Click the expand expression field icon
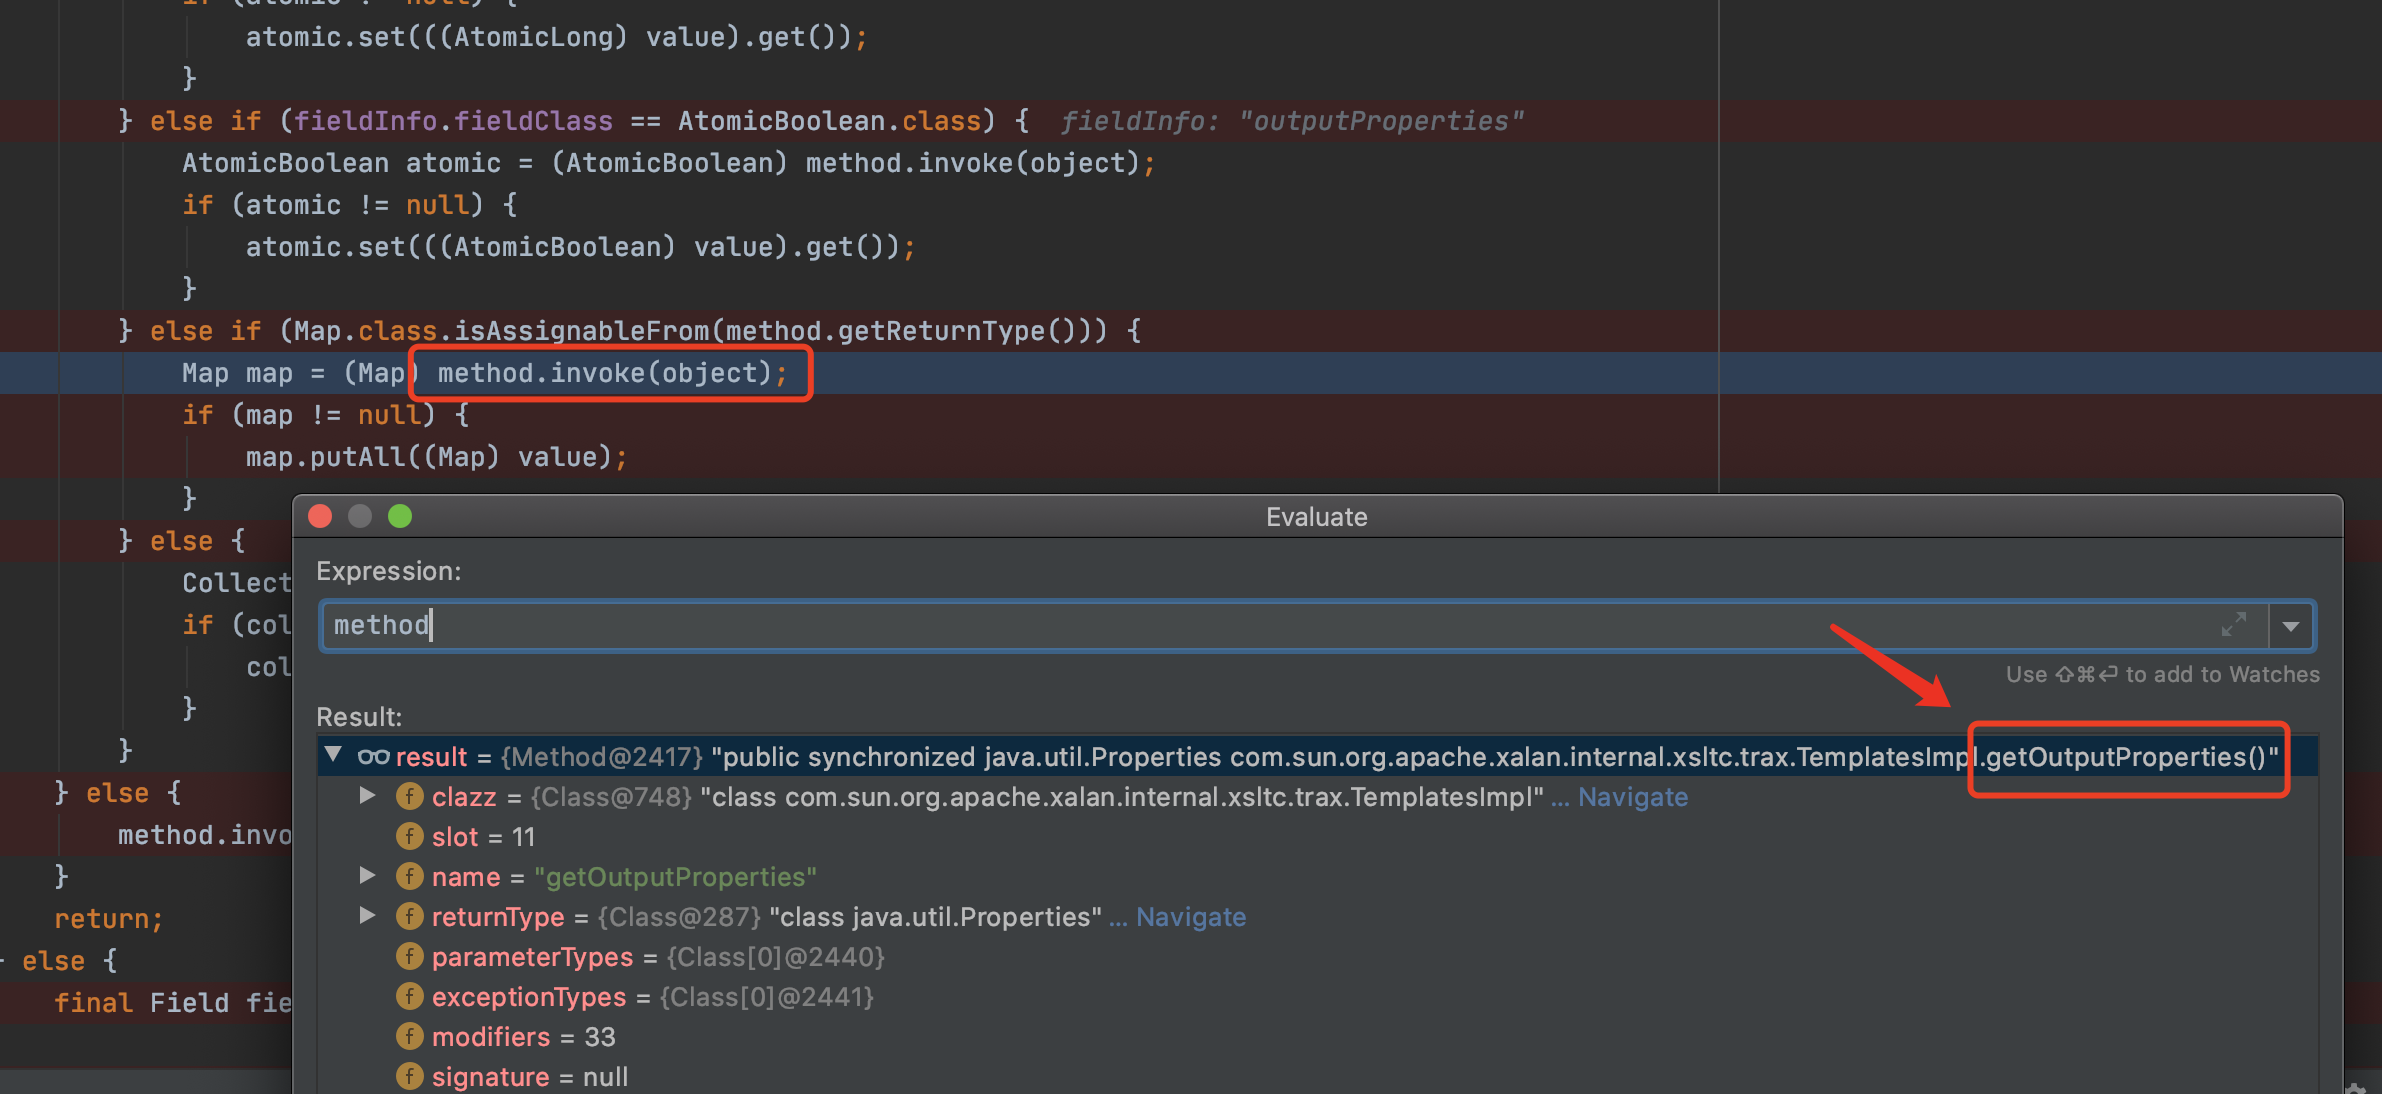The width and height of the screenshot is (2382, 1094). tap(2233, 626)
